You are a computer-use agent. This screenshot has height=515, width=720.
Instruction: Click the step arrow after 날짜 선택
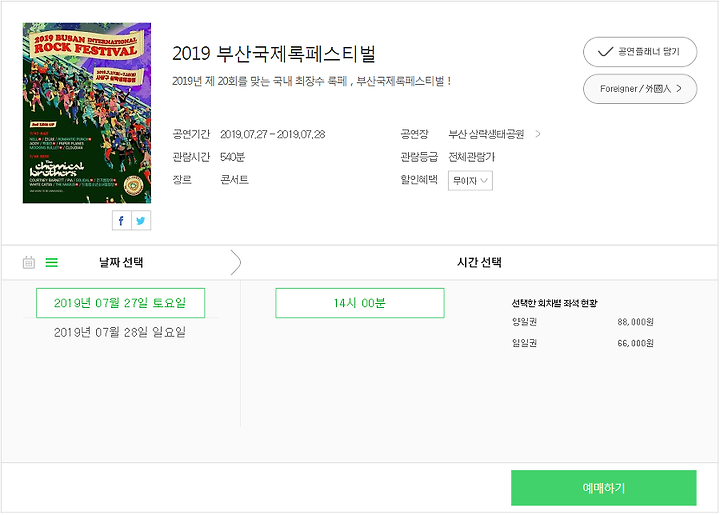[x=235, y=263]
